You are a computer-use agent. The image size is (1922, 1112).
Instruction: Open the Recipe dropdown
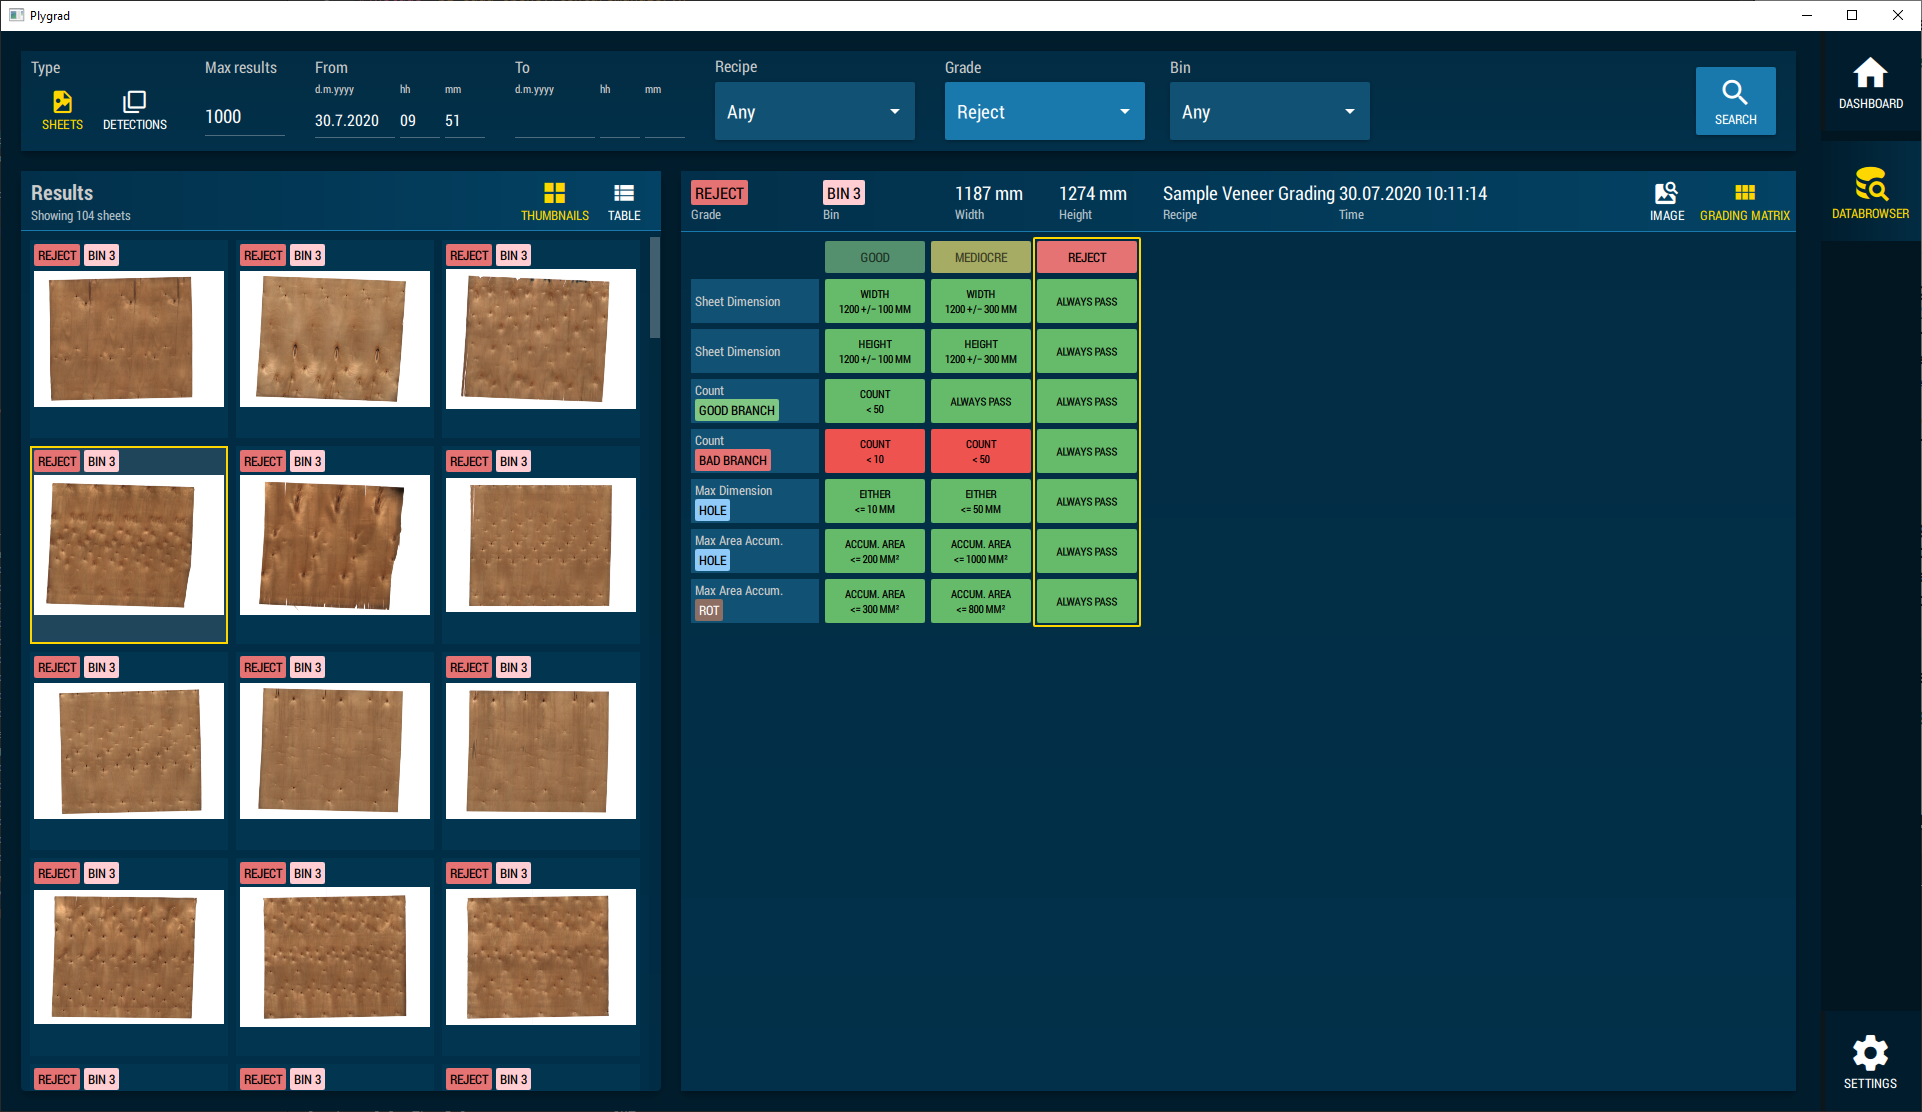coord(814,111)
